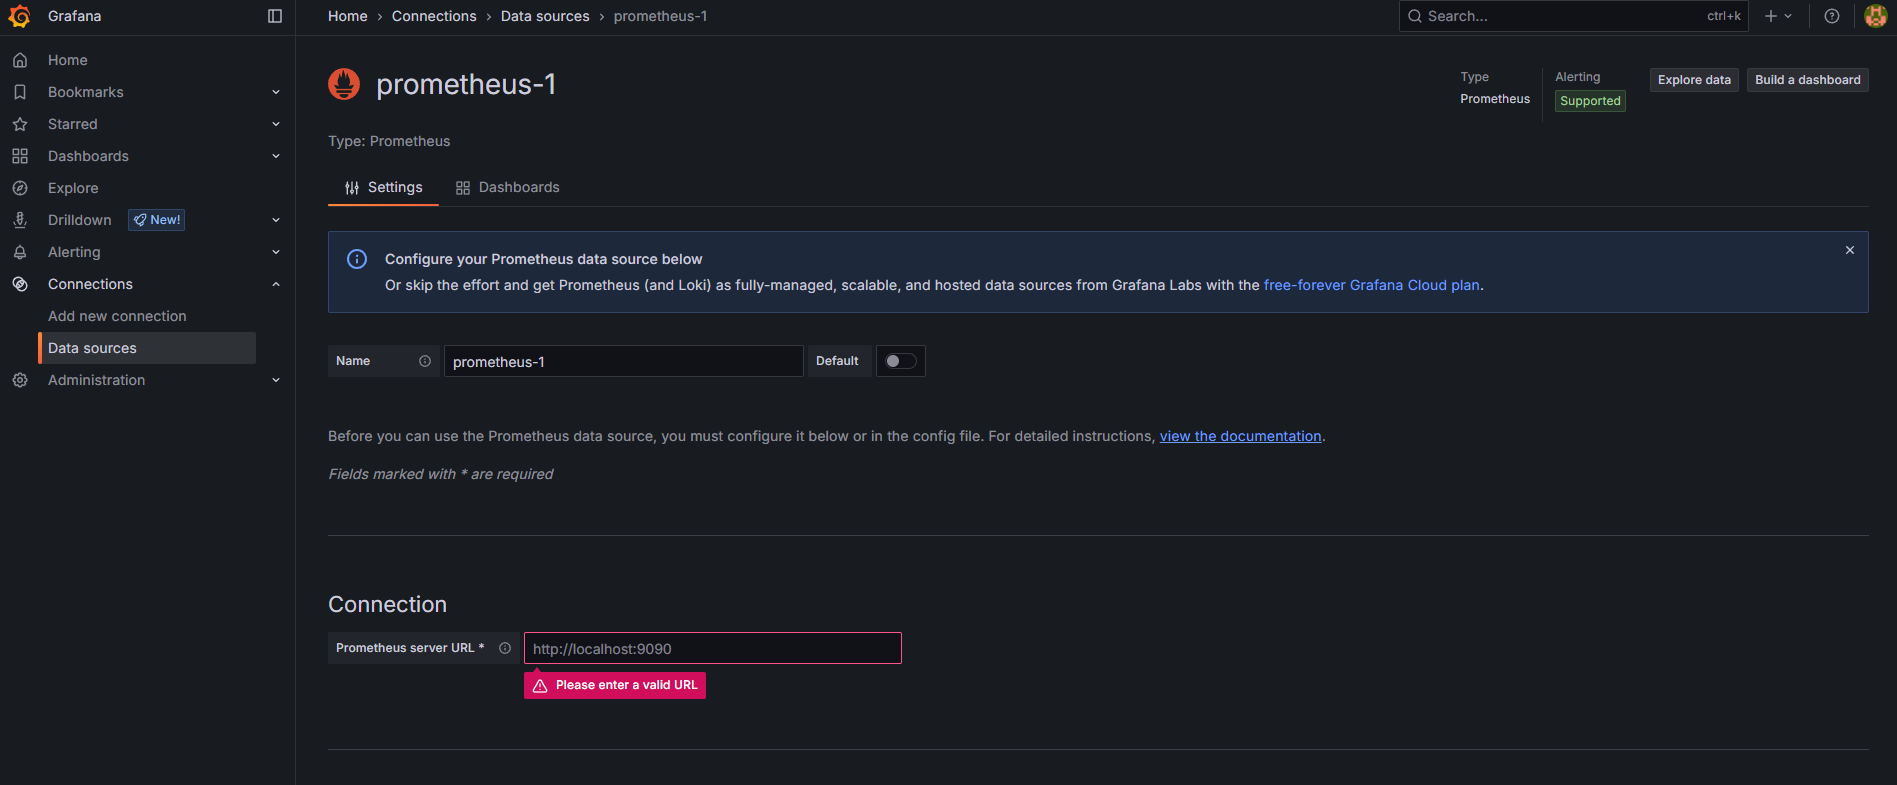1897x785 pixels.
Task: Click the info icon beside Name
Action: (x=425, y=361)
